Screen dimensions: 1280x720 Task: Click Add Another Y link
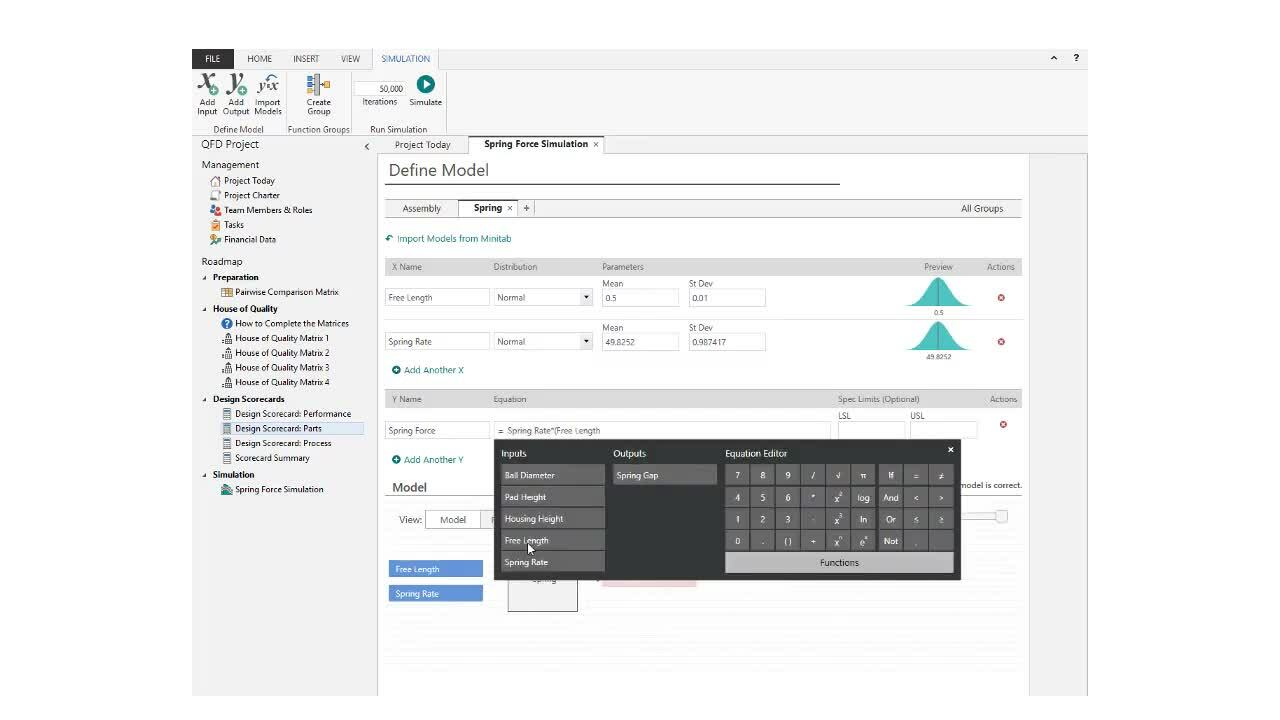(428, 460)
